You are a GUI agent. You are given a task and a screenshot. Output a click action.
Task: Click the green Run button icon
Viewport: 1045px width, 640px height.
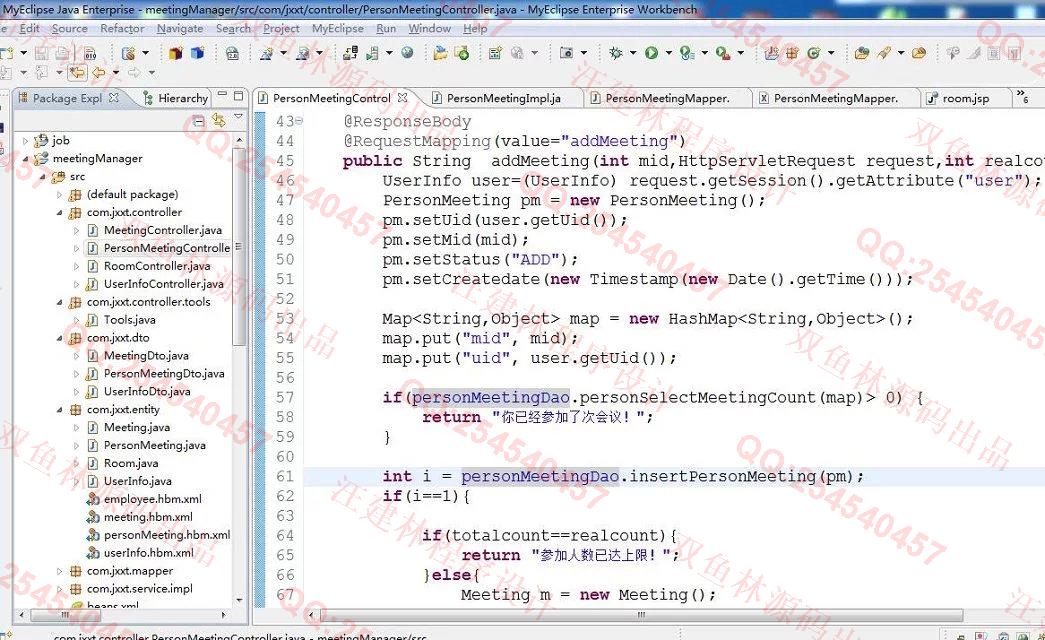coord(651,53)
